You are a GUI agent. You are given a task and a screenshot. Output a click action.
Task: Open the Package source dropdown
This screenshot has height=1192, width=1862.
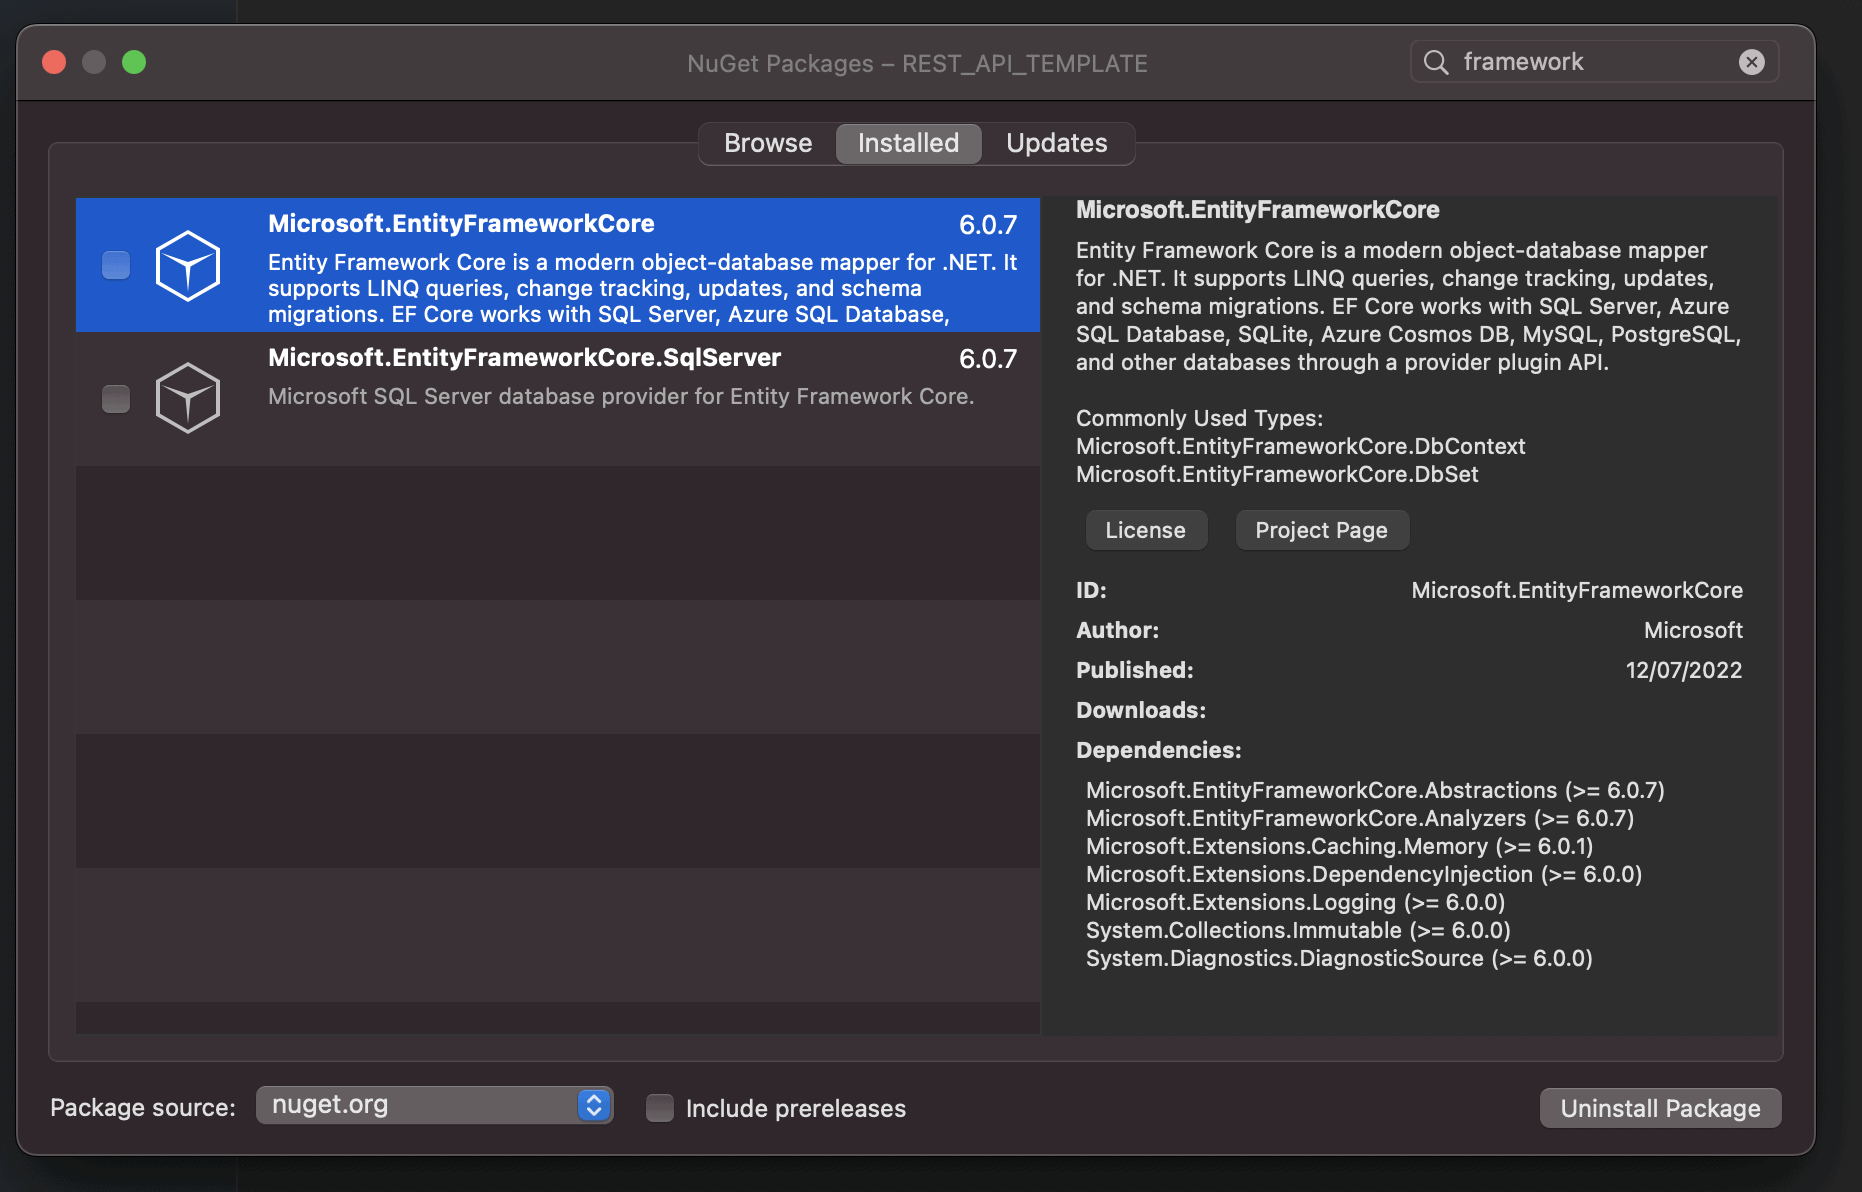(x=434, y=1105)
